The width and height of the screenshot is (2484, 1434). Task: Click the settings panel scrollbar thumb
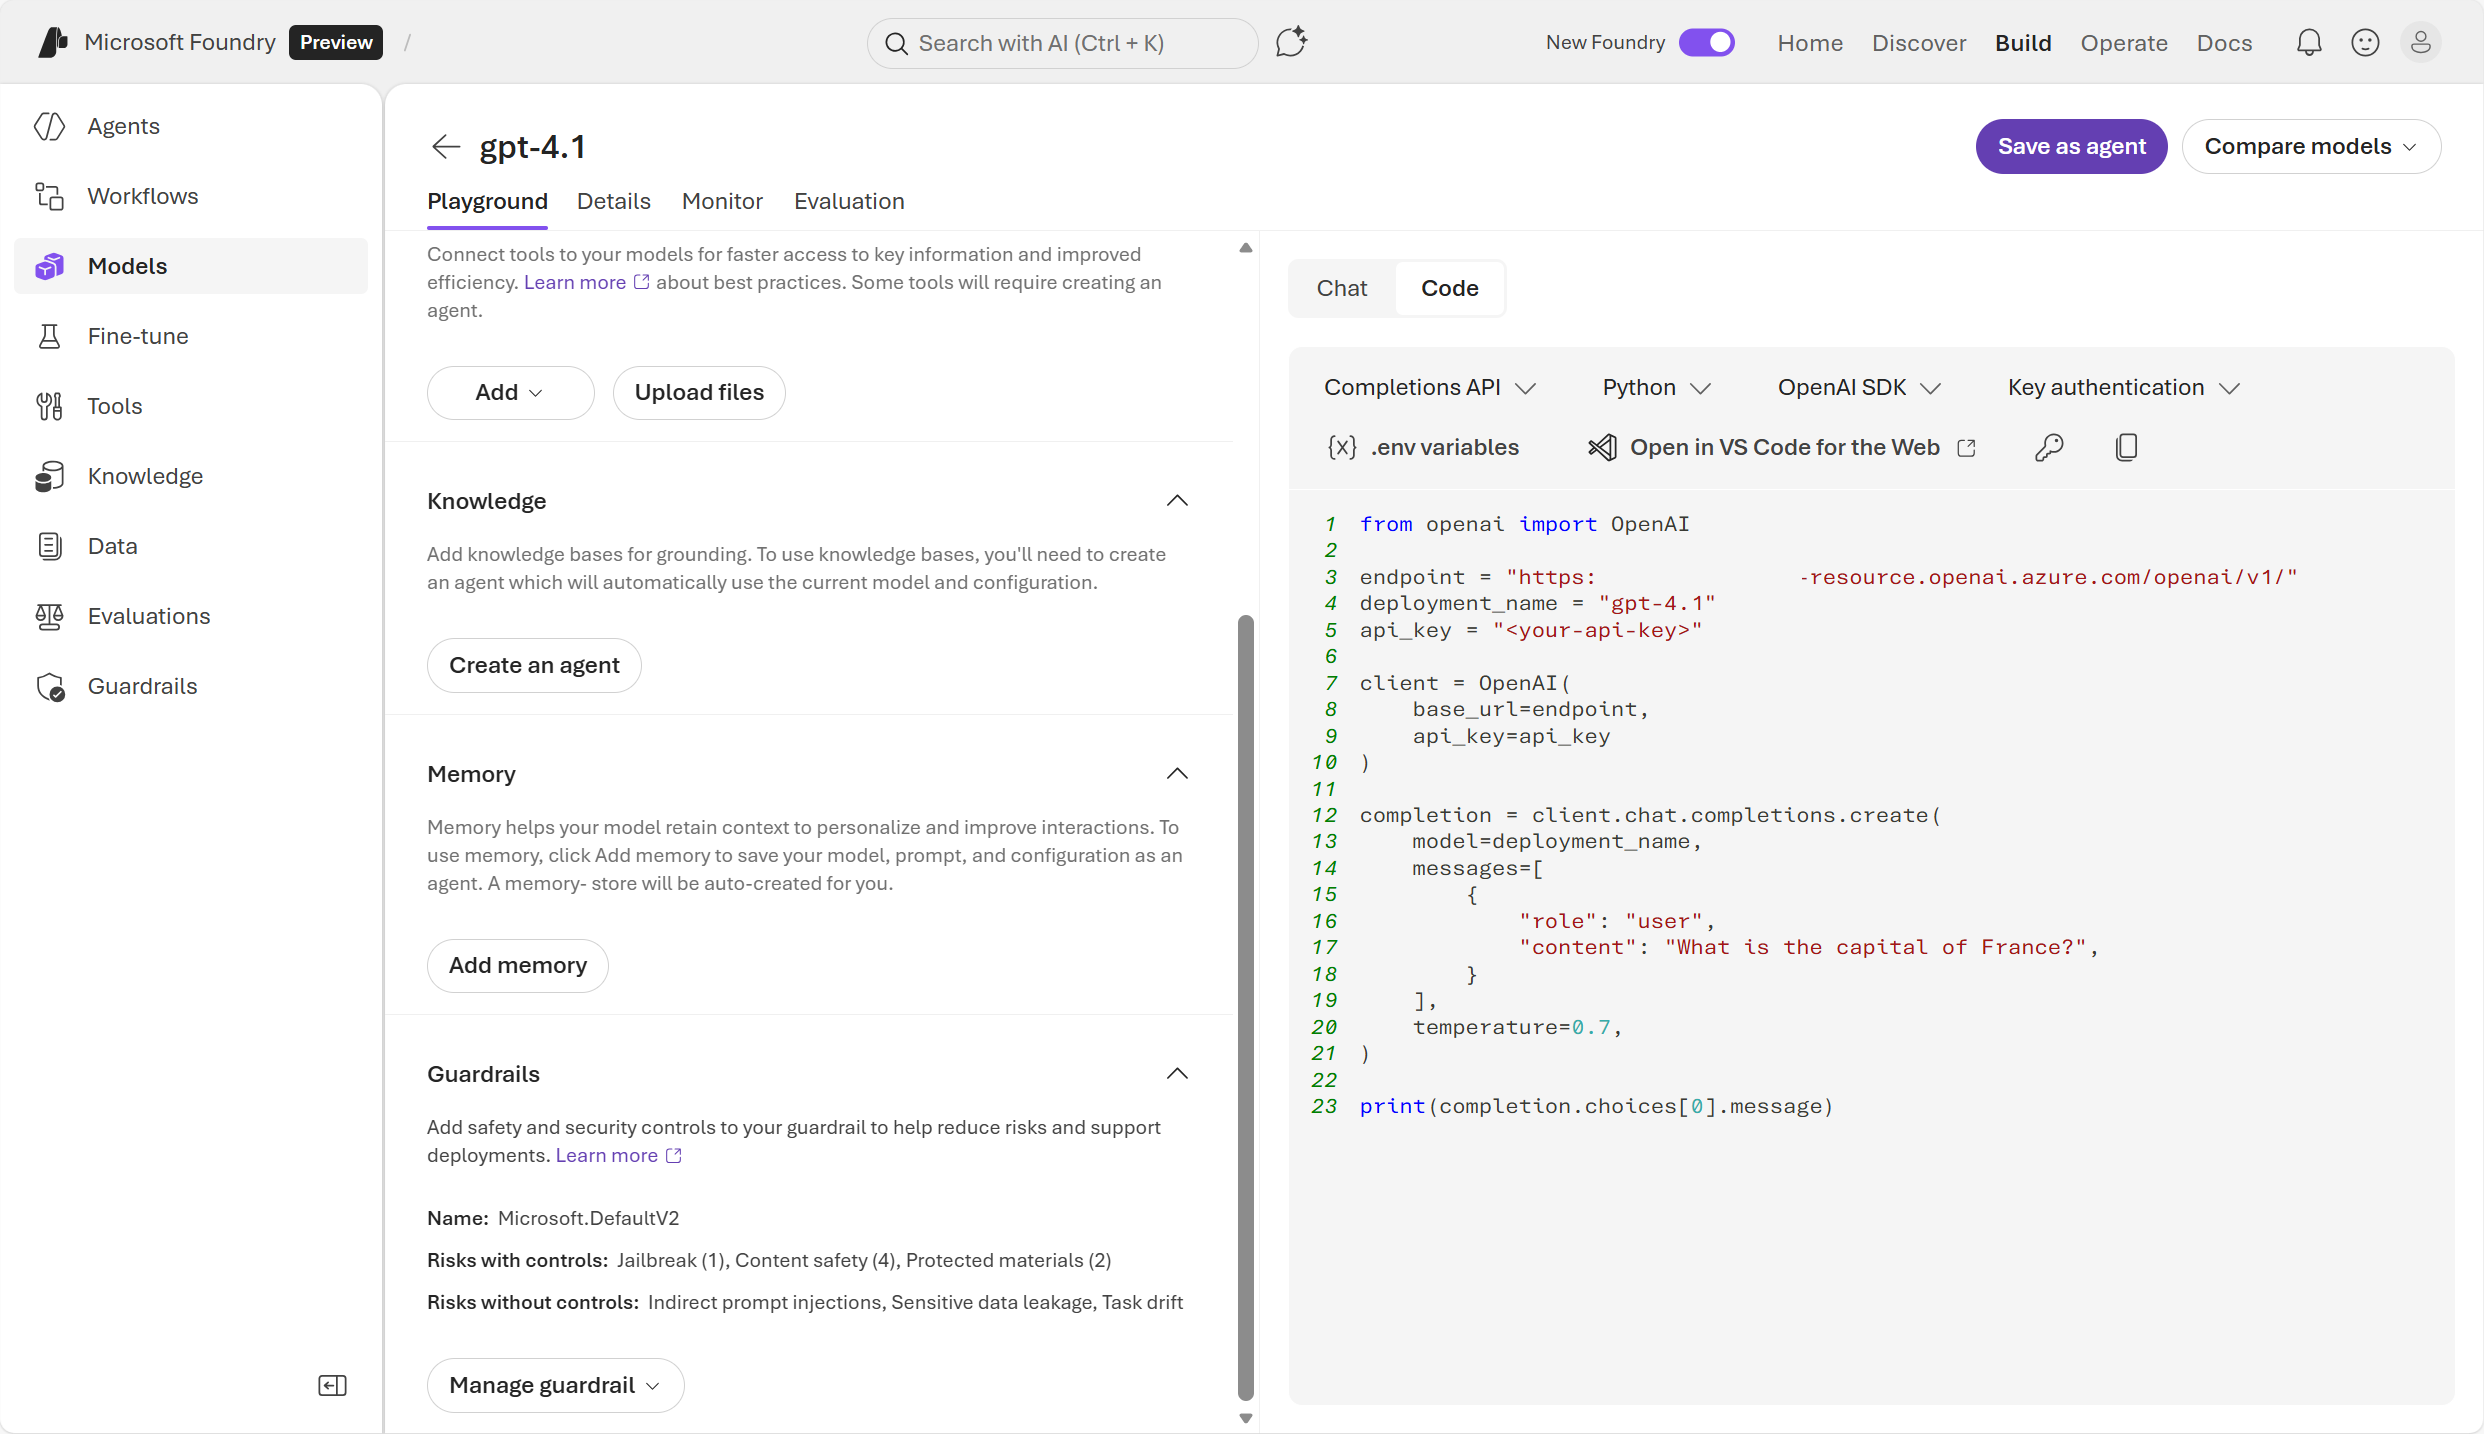pos(1245,1008)
